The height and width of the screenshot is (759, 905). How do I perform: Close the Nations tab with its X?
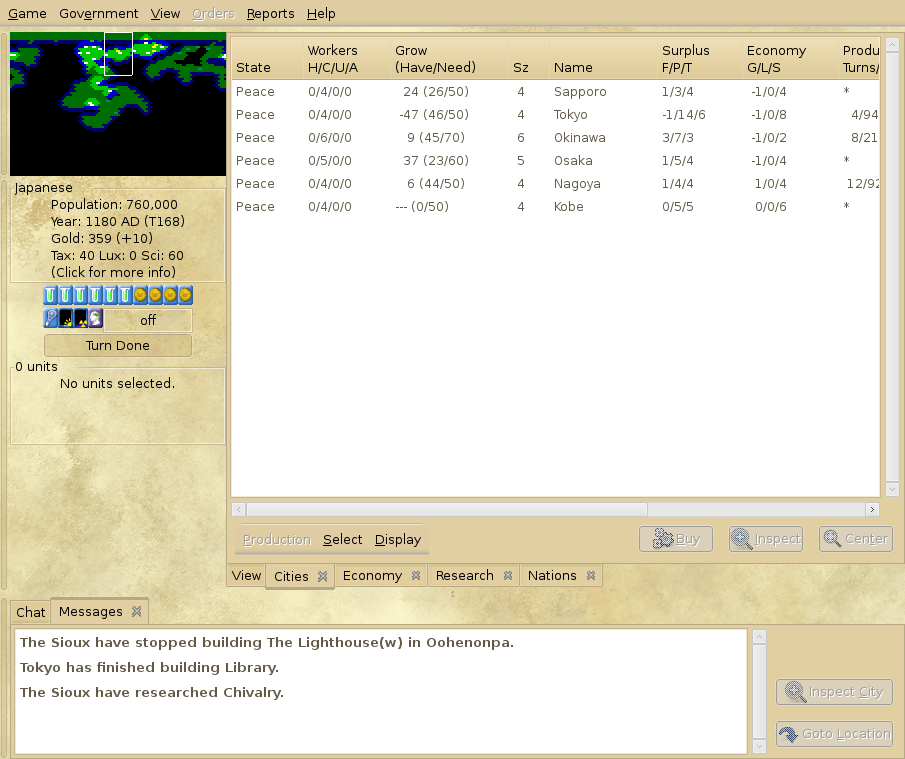[x=591, y=575]
